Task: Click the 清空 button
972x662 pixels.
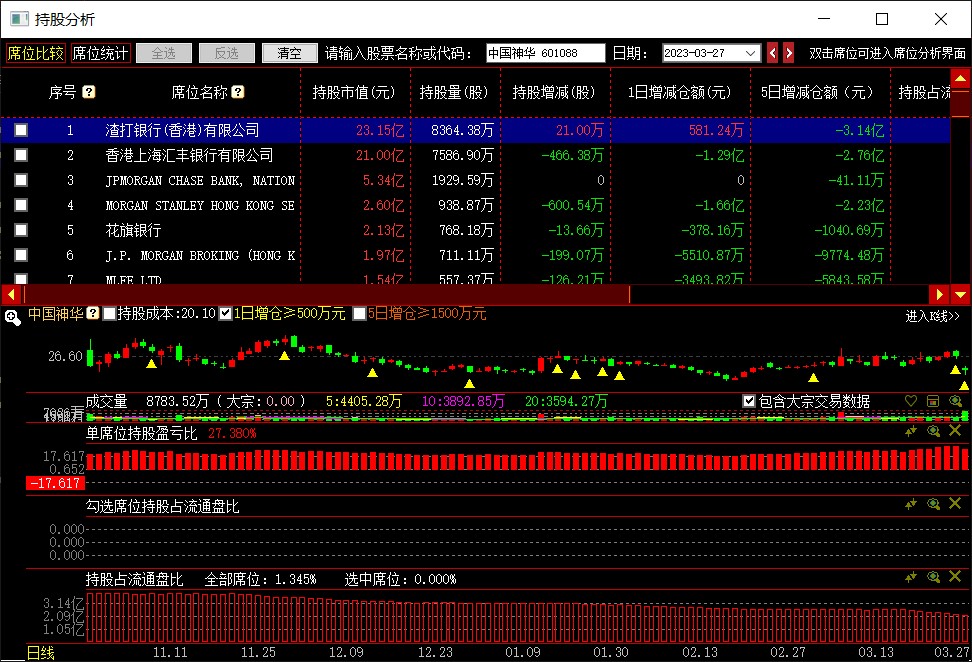Action: pyautogui.click(x=289, y=53)
